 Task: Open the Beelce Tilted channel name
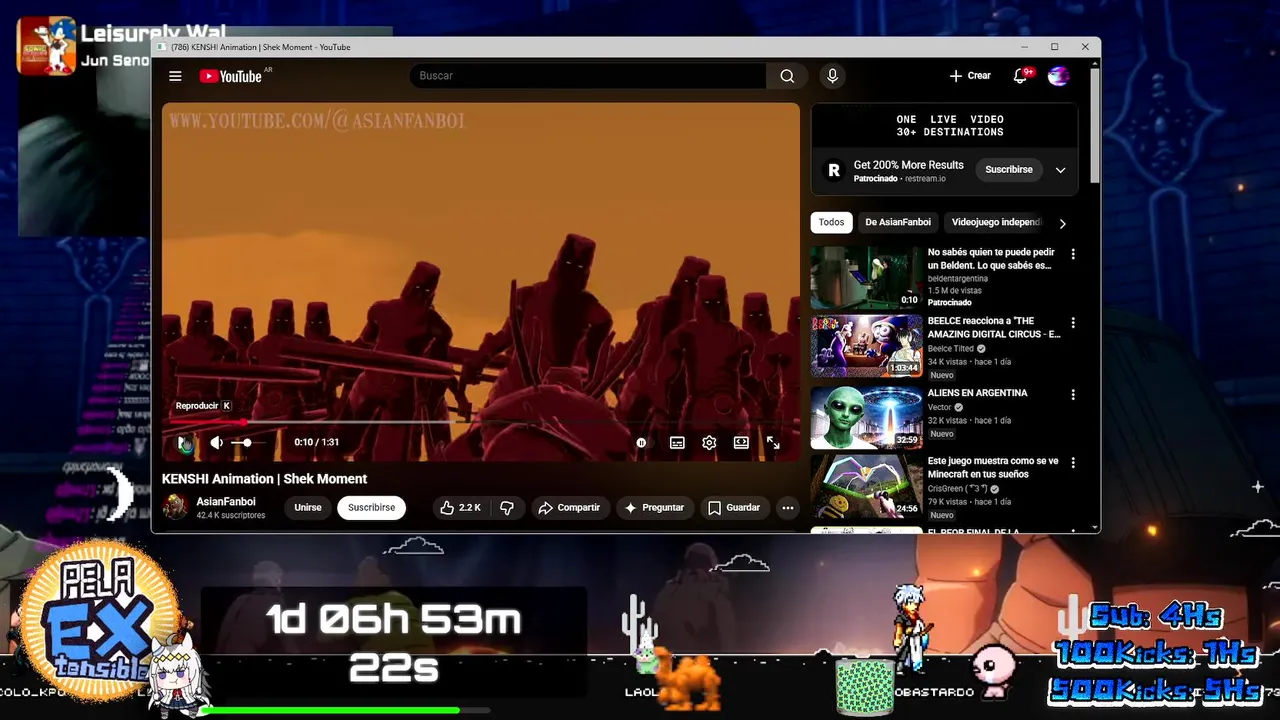[x=951, y=349]
